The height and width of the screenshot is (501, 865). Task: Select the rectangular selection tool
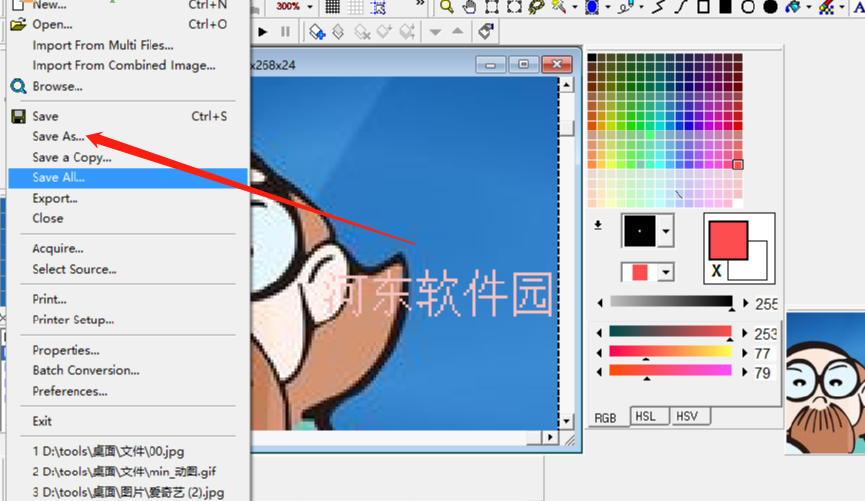tap(492, 7)
